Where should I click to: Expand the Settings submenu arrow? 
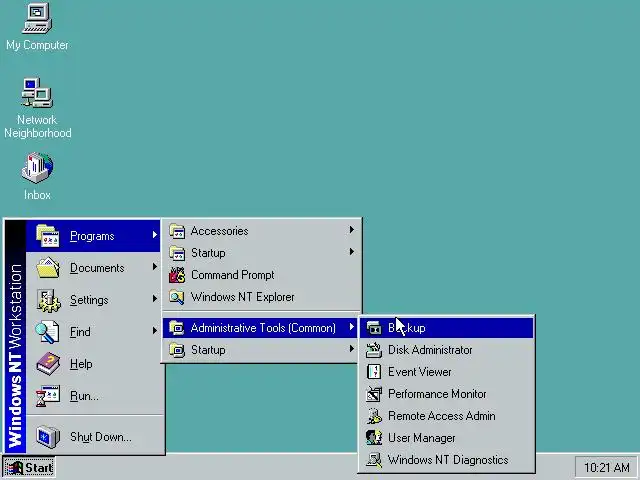(x=155, y=298)
